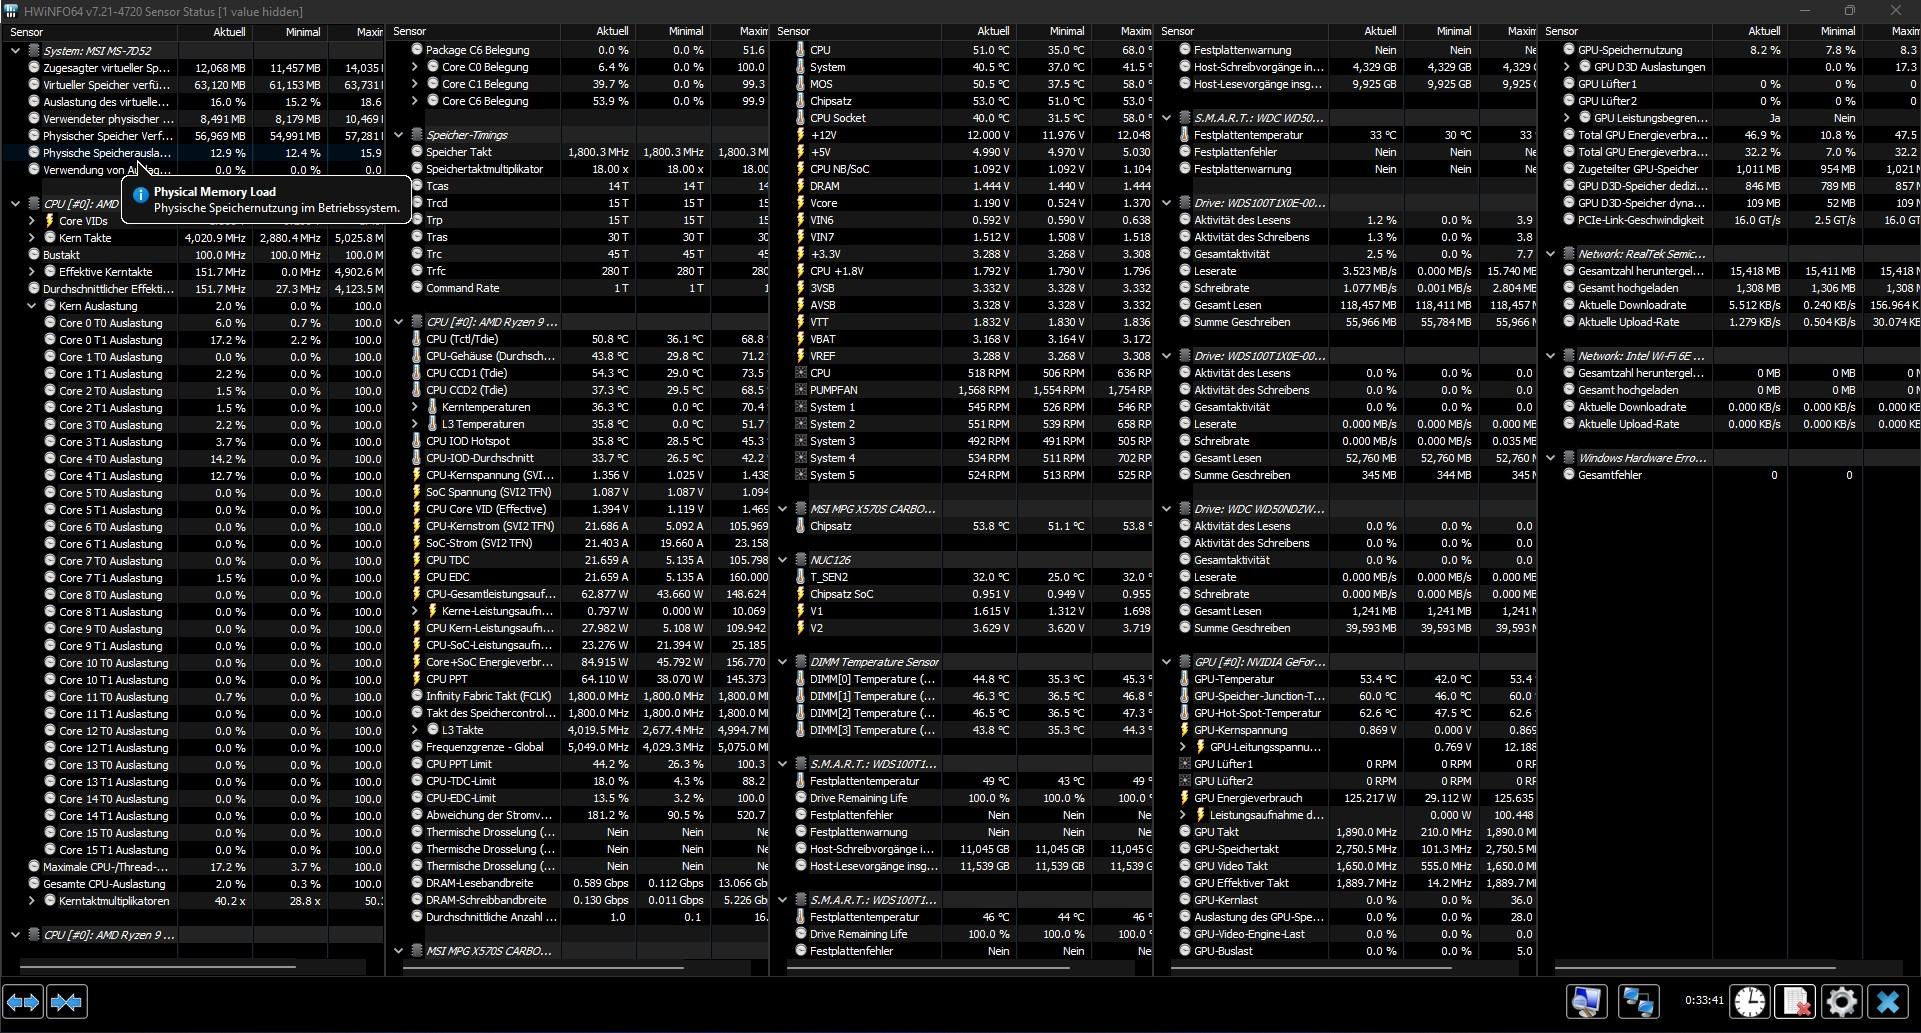This screenshot has height=1033, width=1921.
Task: Click the thermometer icon beside T_SEN2
Action: point(801,577)
